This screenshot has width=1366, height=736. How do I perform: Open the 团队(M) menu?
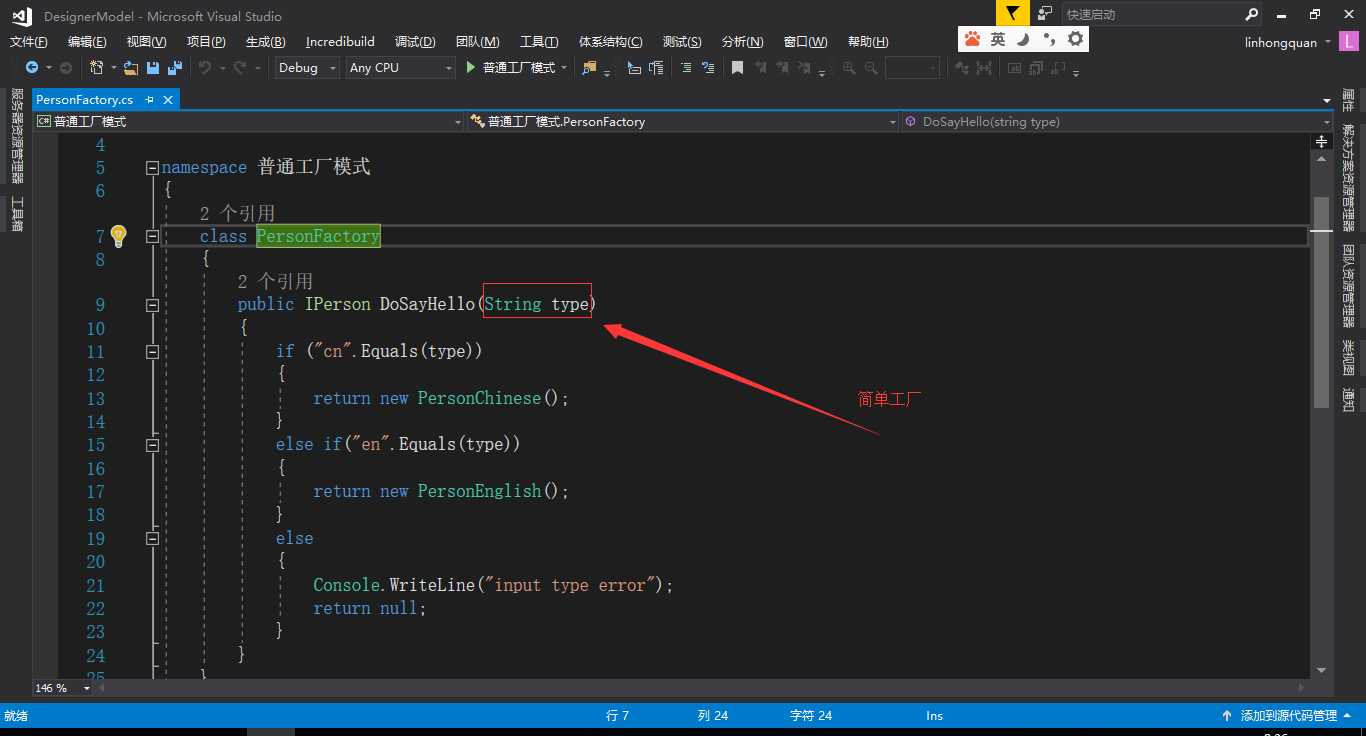477,41
